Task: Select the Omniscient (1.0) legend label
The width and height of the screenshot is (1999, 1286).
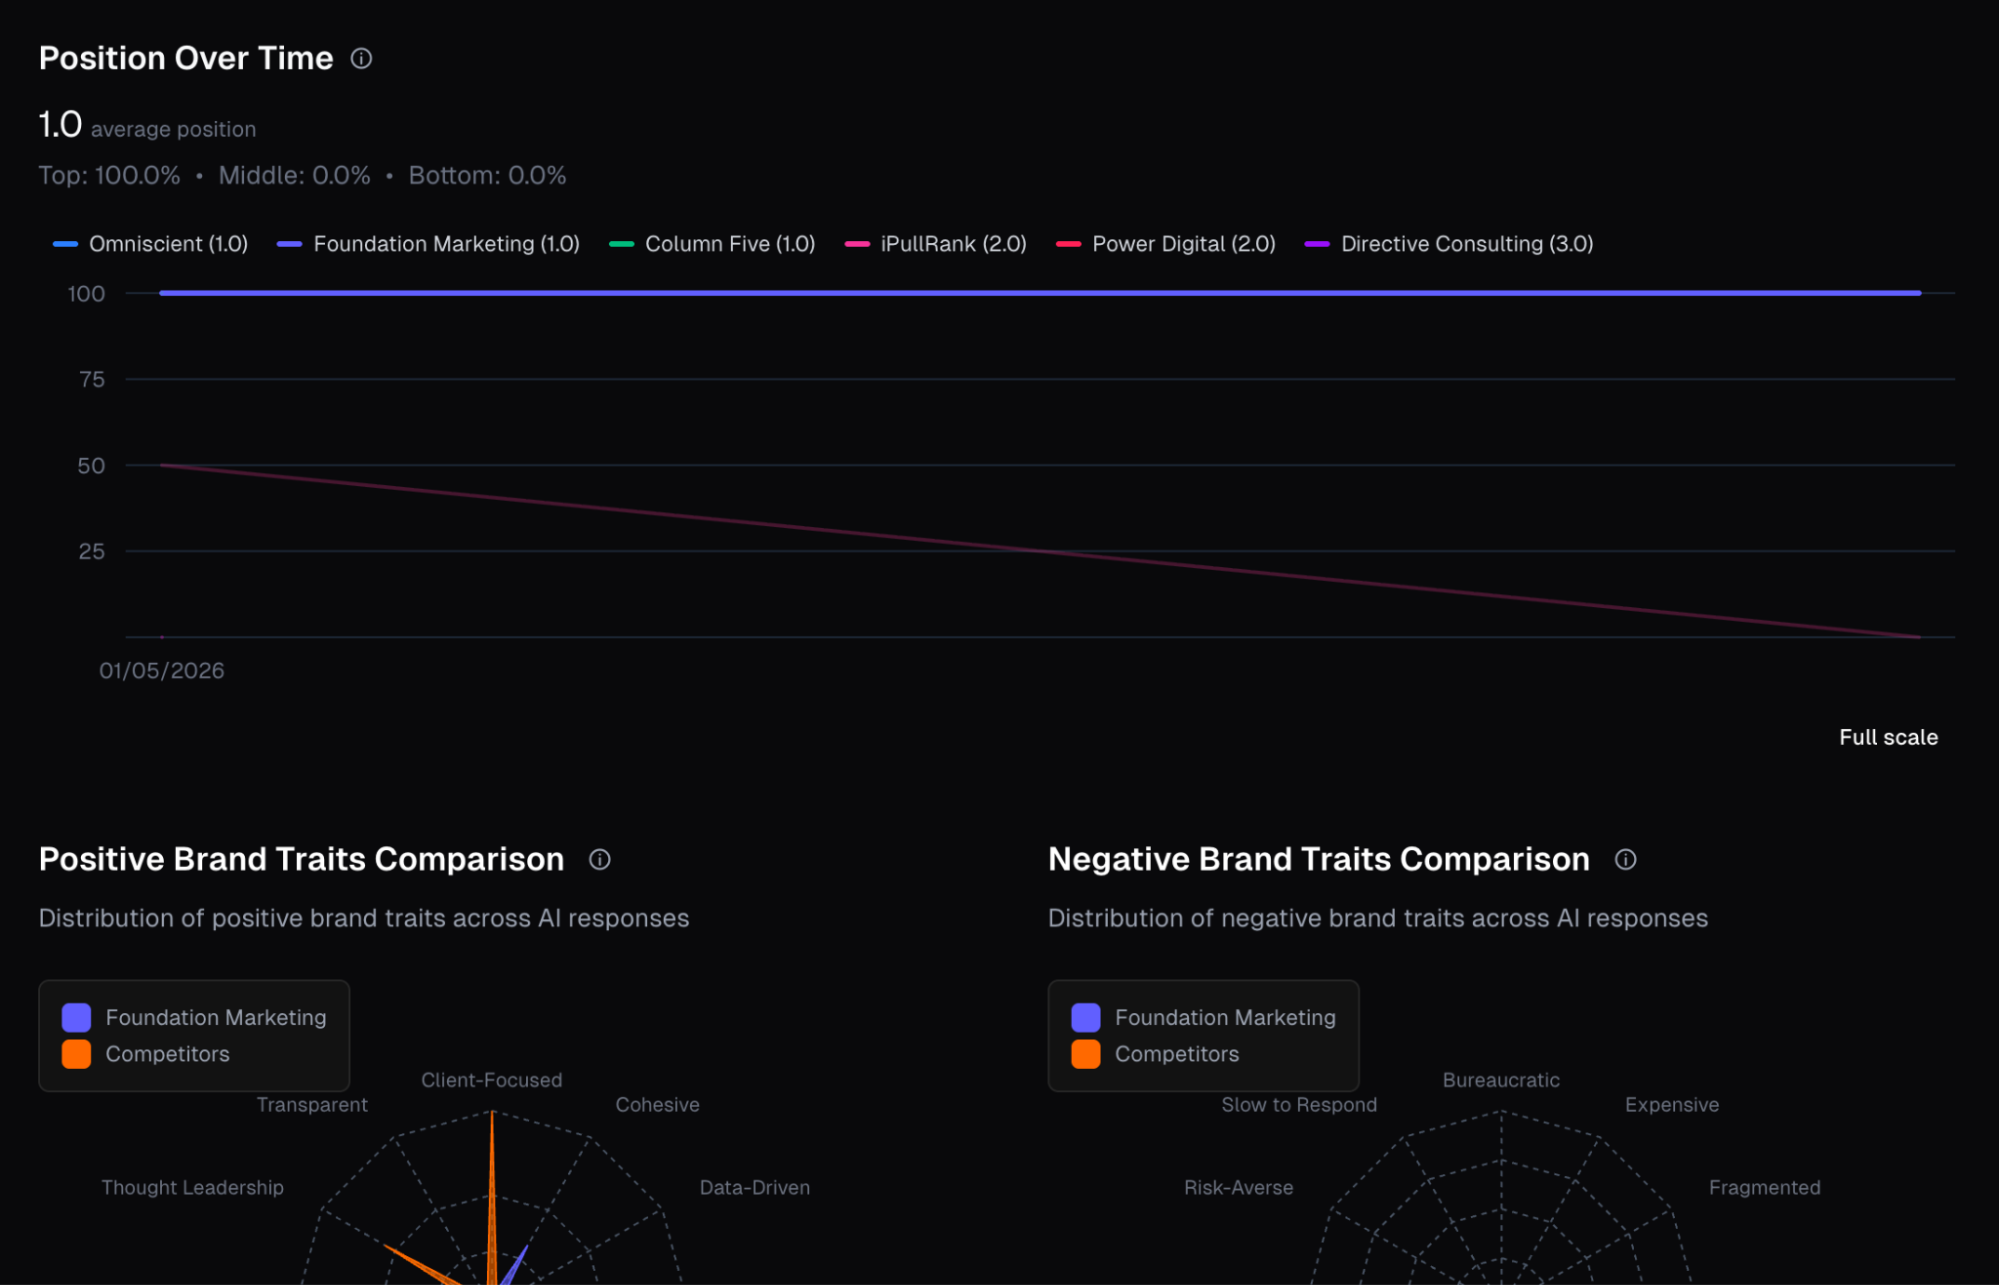Action: pos(167,243)
